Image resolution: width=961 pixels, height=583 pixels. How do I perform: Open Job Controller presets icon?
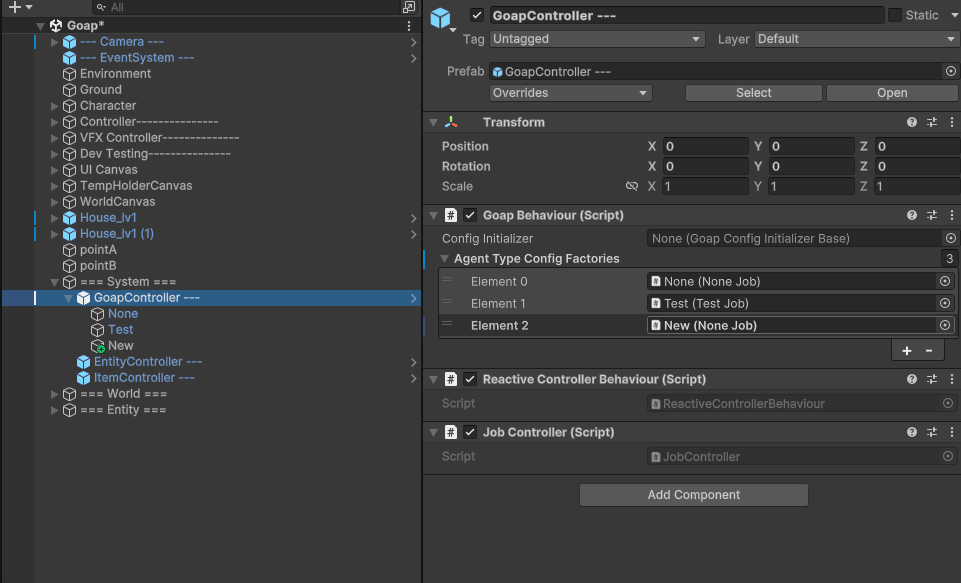(x=932, y=432)
